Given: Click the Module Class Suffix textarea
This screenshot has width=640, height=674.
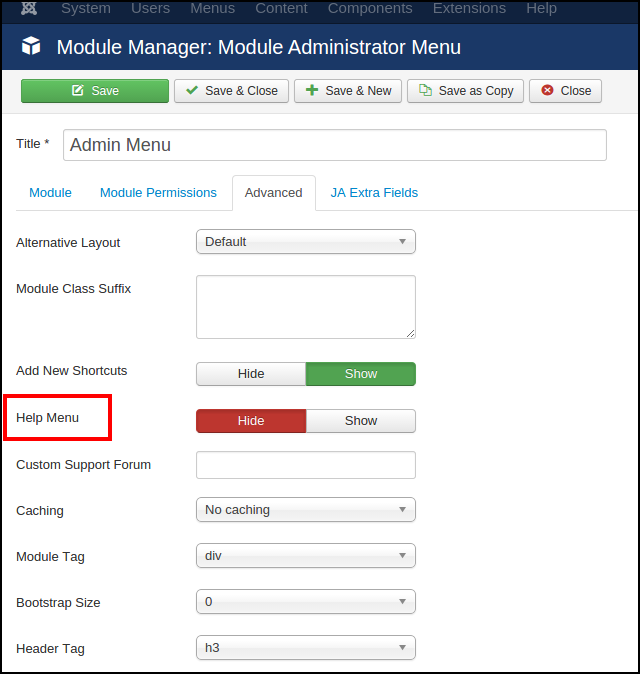Looking at the screenshot, I should tap(305, 307).
